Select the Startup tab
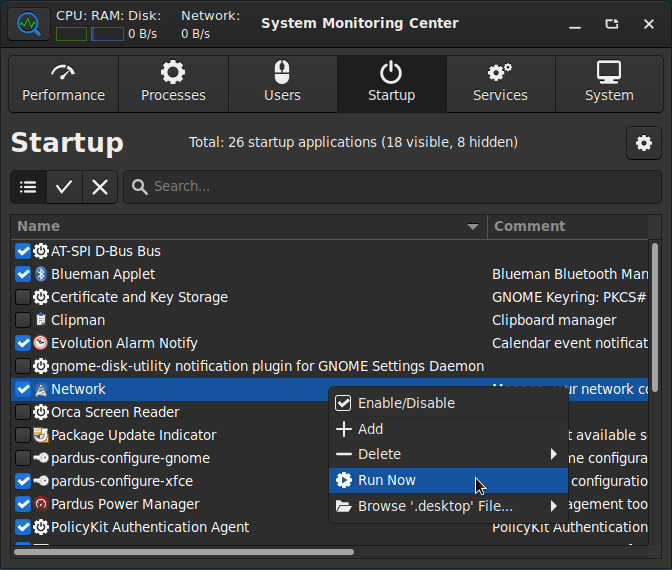Image resolution: width=672 pixels, height=570 pixels. [392, 84]
